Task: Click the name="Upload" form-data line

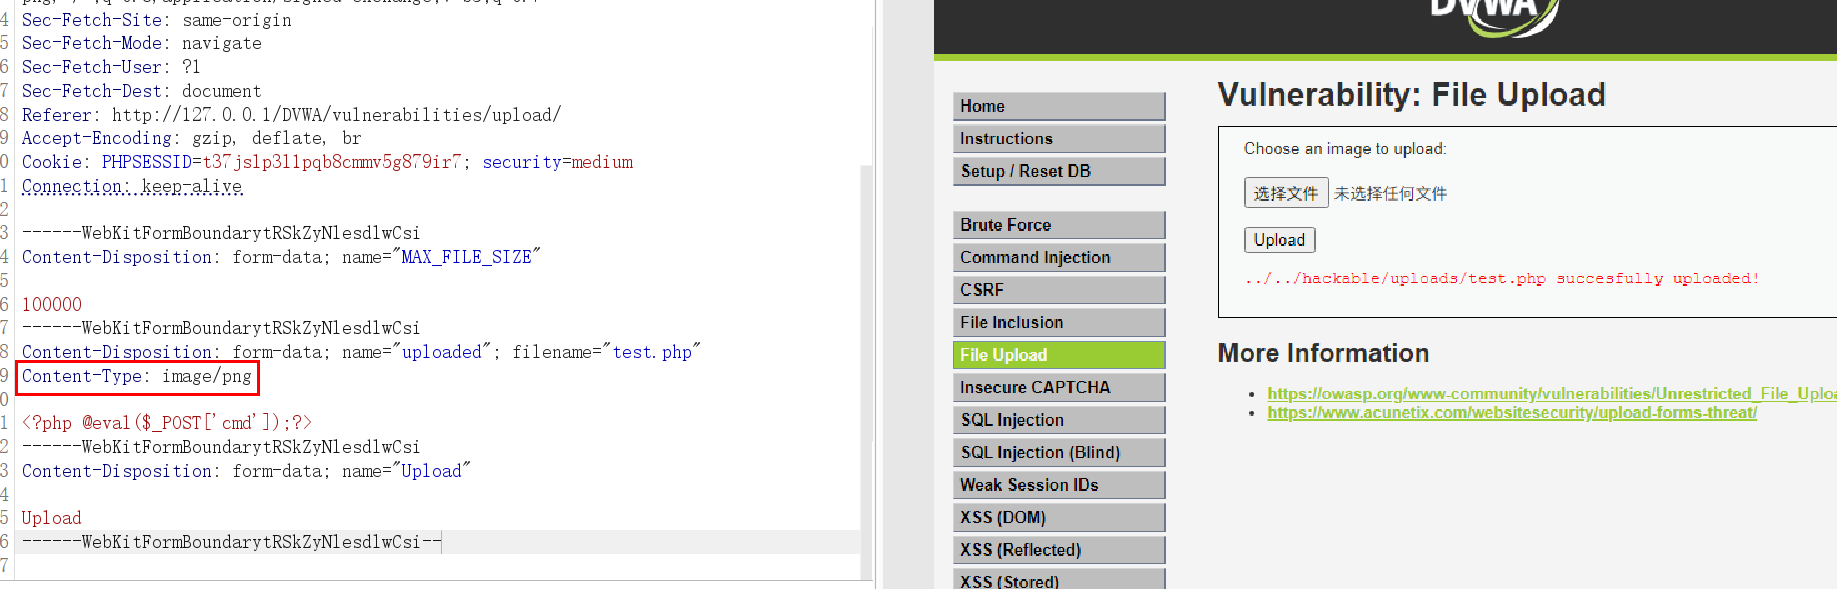Action: [x=246, y=471]
